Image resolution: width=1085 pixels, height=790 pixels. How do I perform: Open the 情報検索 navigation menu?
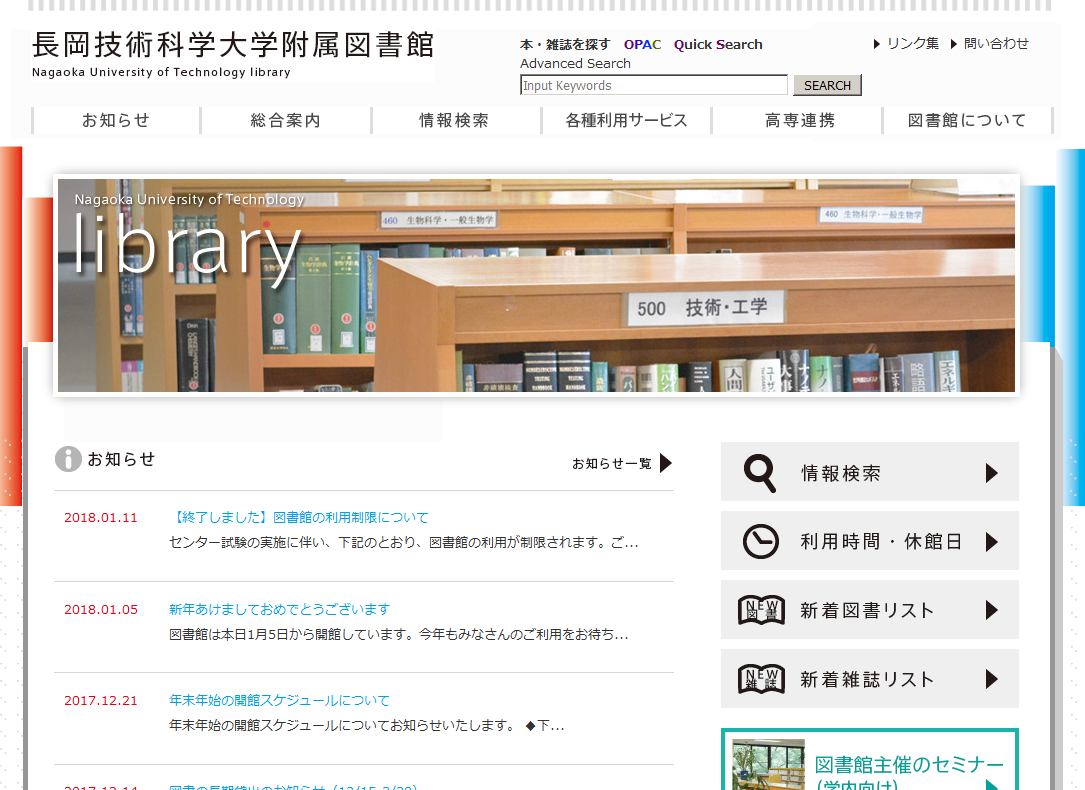tap(455, 120)
